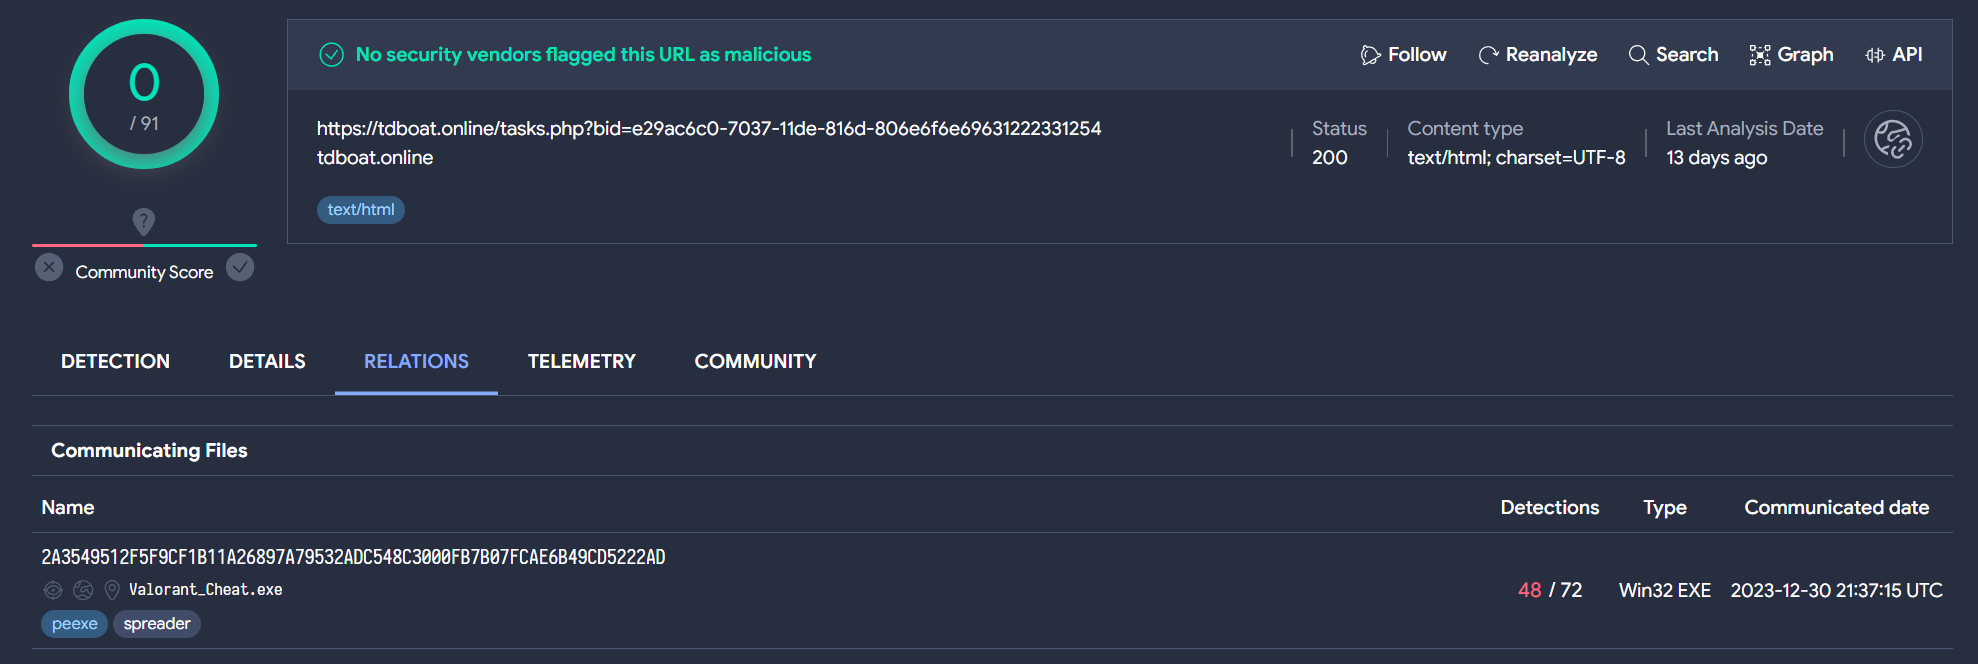1978x664 pixels.
Task: Vote malicious with Community Score X button
Action: 49,268
